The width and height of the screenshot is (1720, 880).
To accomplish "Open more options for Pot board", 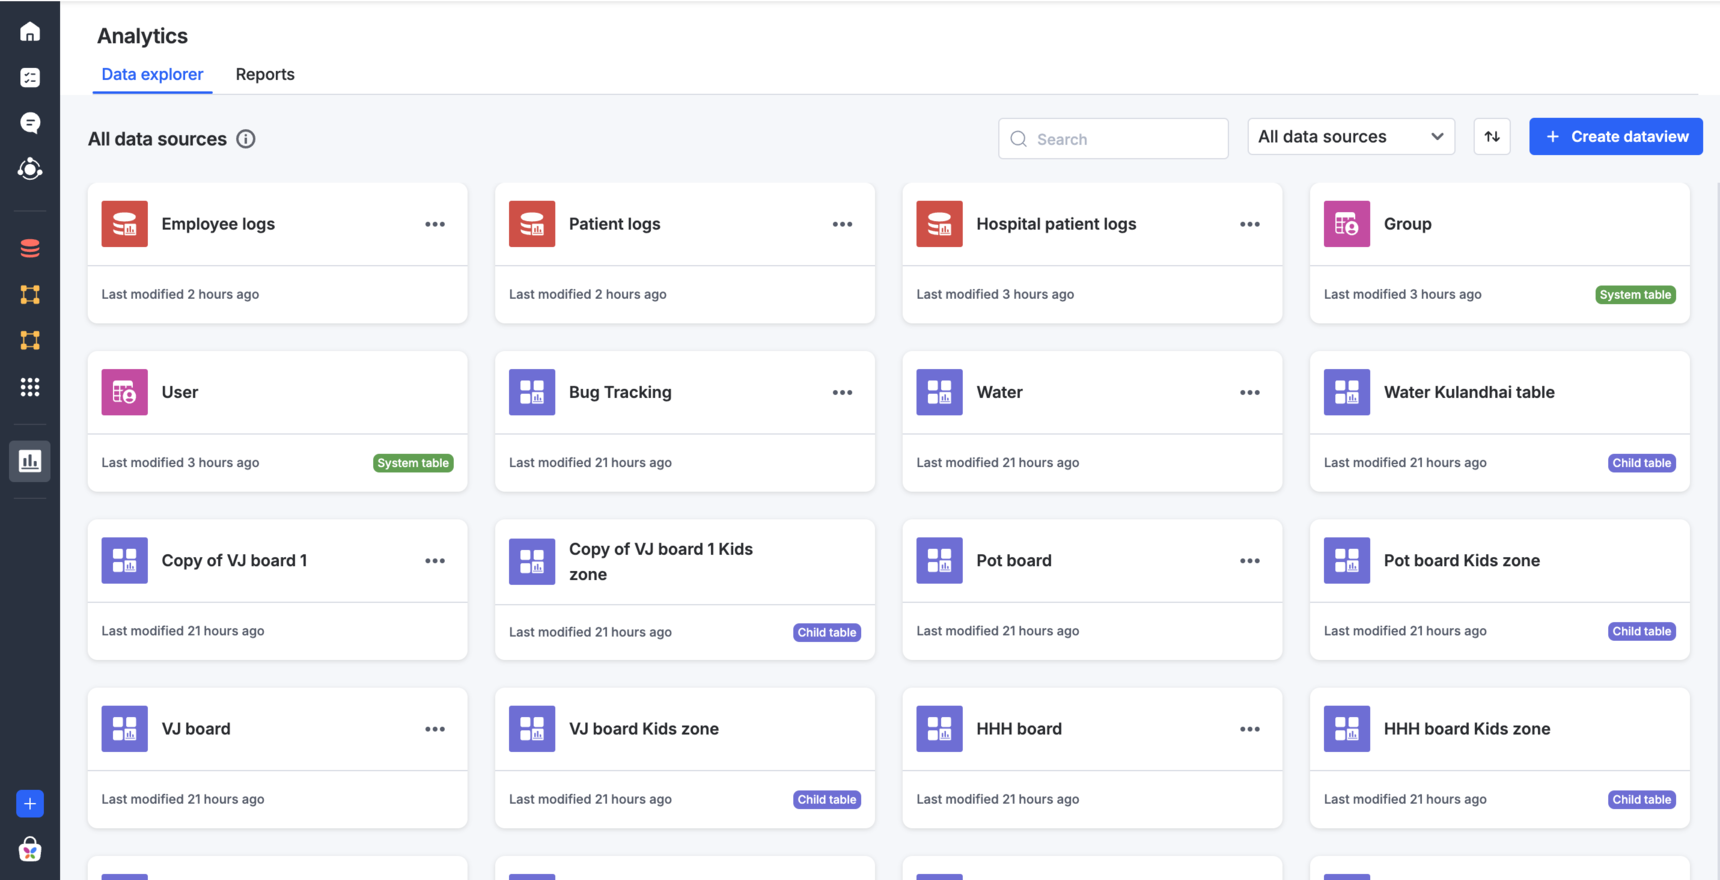I will pos(1250,561).
